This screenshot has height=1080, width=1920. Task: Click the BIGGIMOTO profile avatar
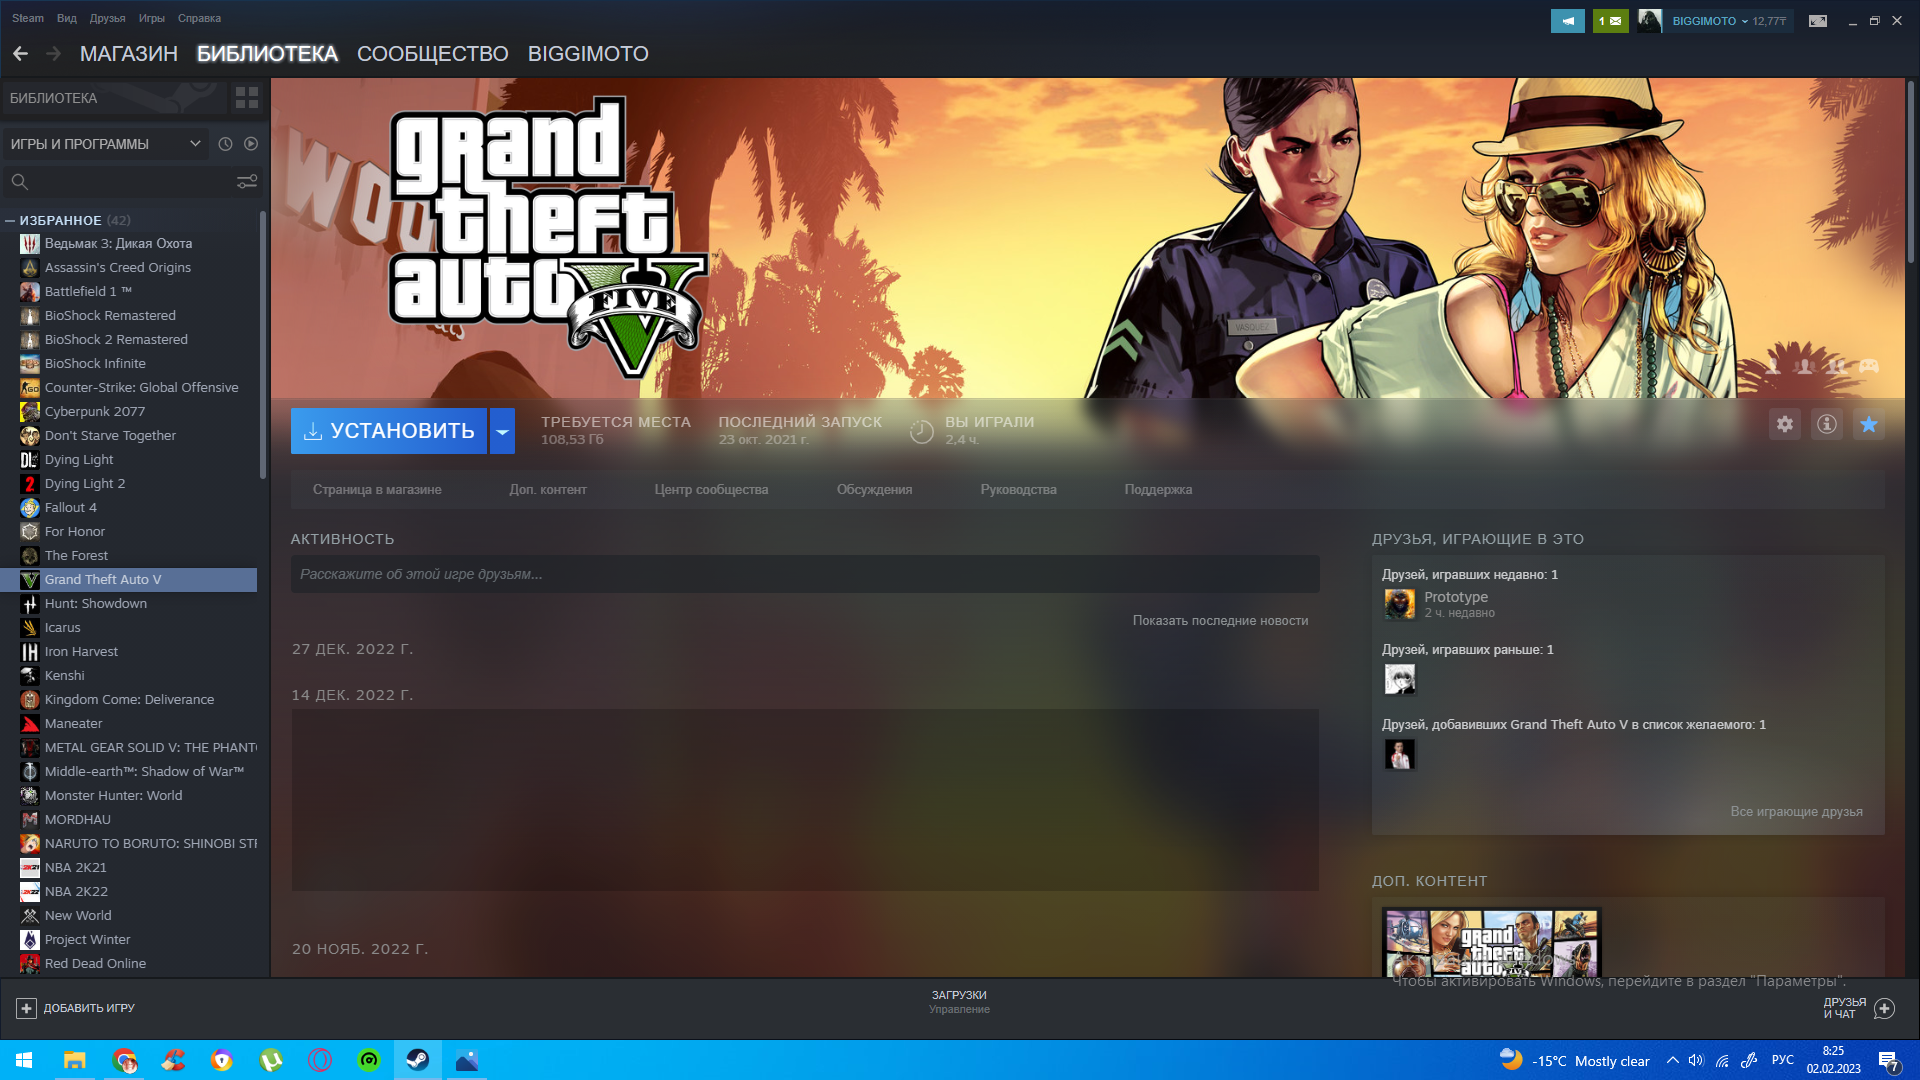1649,21
